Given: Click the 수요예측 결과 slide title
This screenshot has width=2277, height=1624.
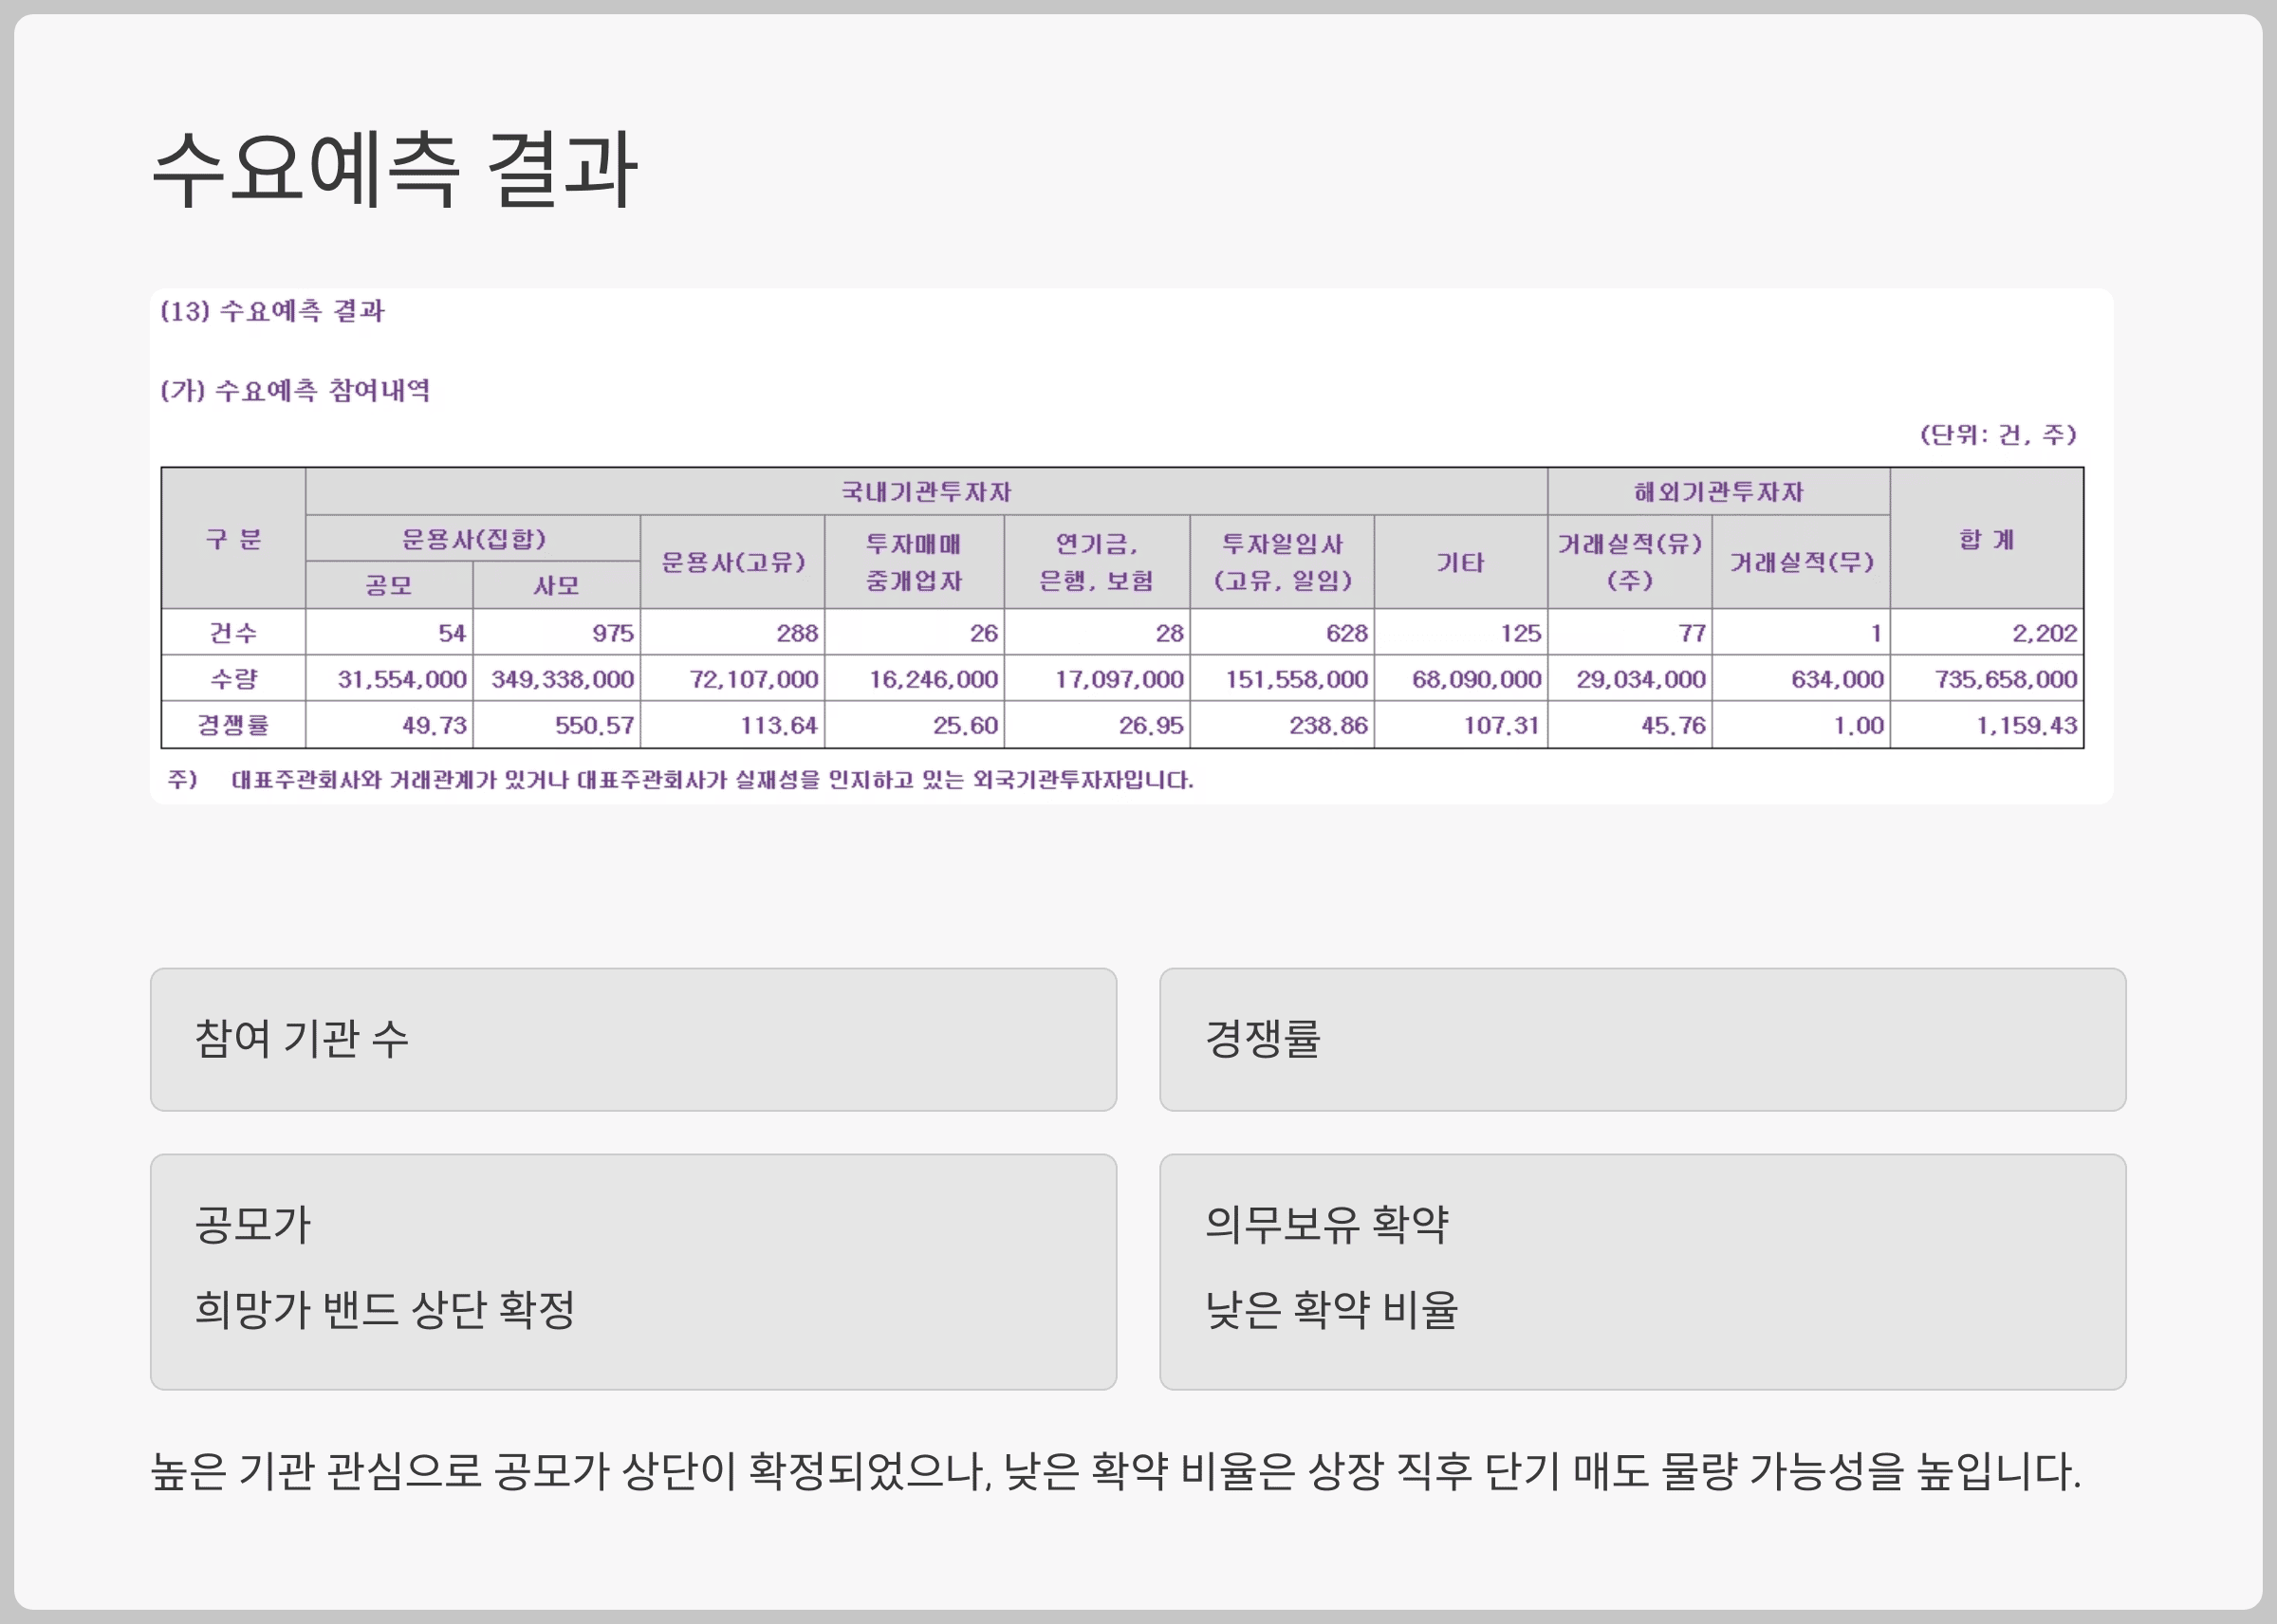Looking at the screenshot, I should 394,170.
